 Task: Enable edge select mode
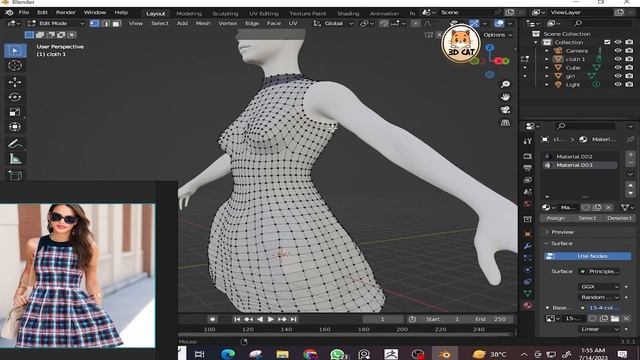106,24
